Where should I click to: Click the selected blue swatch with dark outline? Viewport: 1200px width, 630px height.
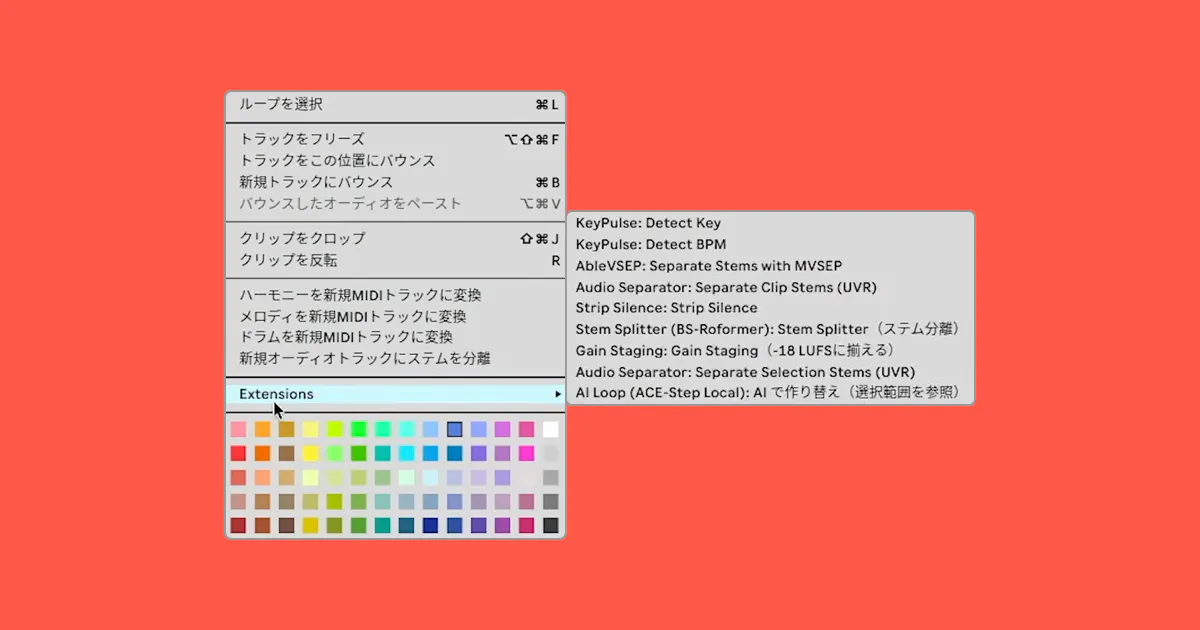454,429
